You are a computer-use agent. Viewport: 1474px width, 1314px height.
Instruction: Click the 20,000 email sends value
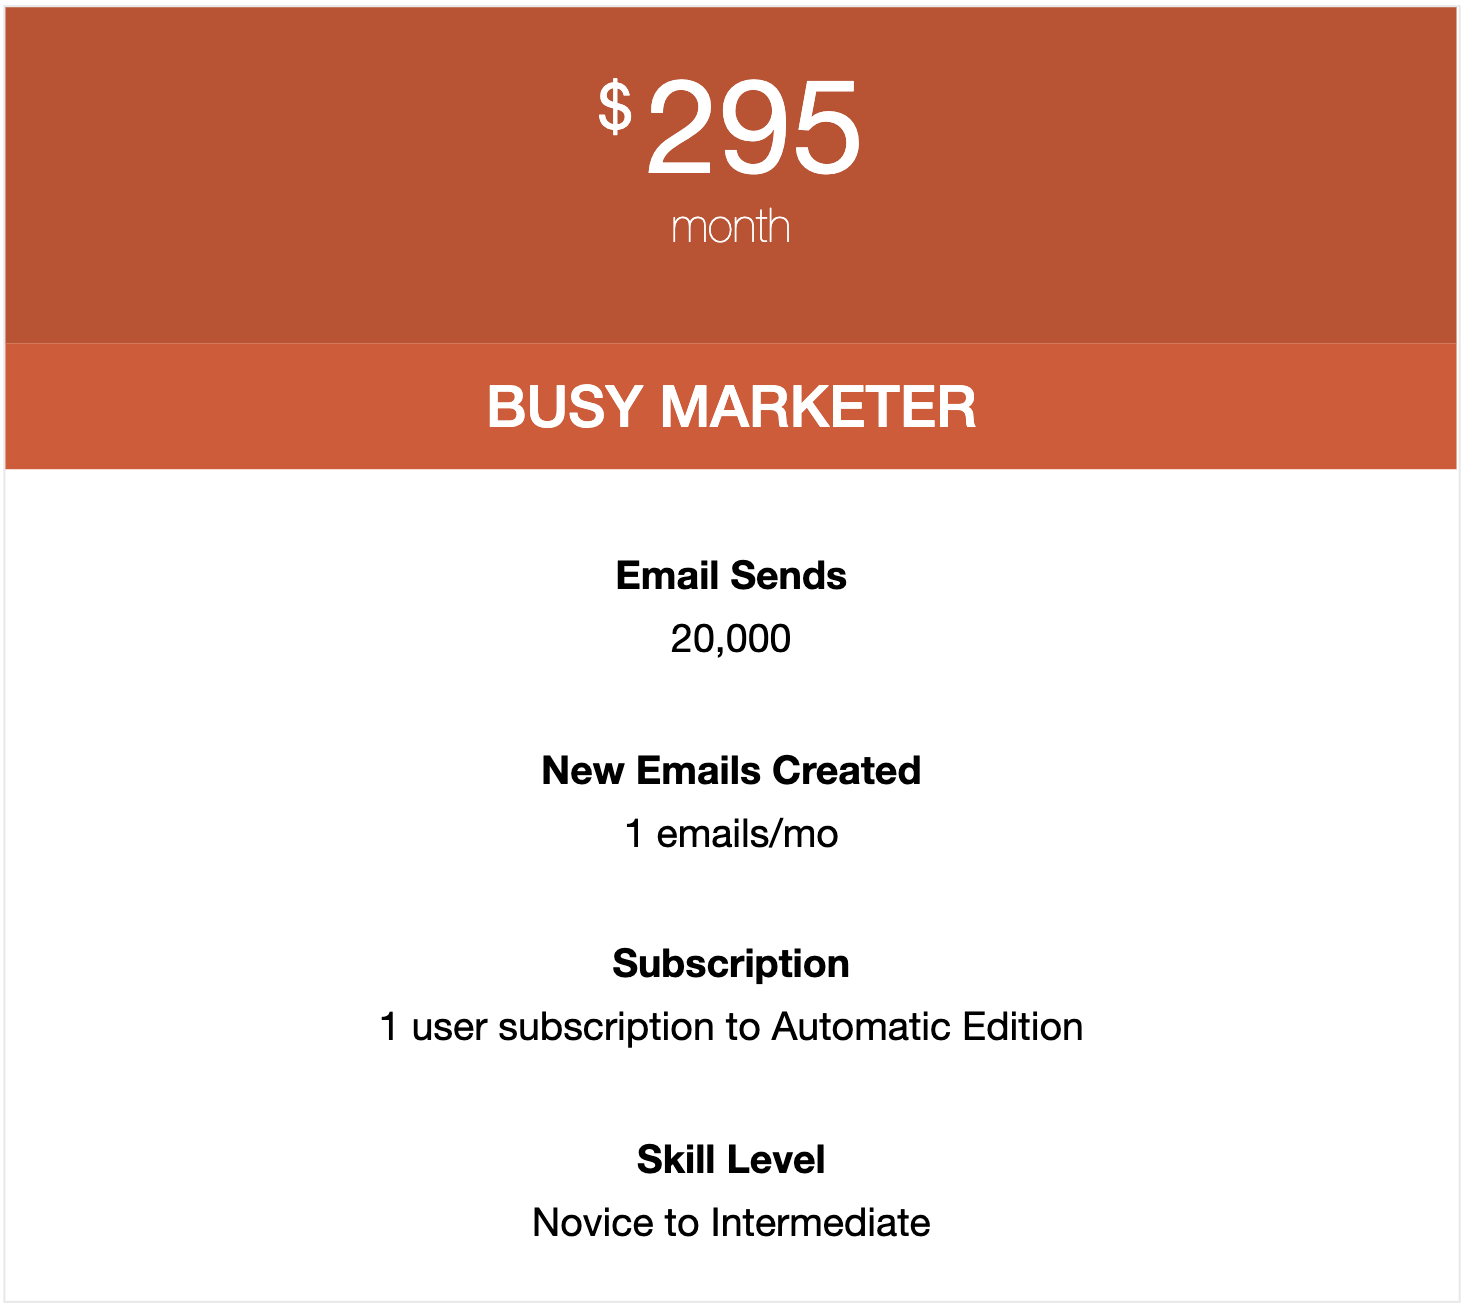pyautogui.click(x=731, y=639)
